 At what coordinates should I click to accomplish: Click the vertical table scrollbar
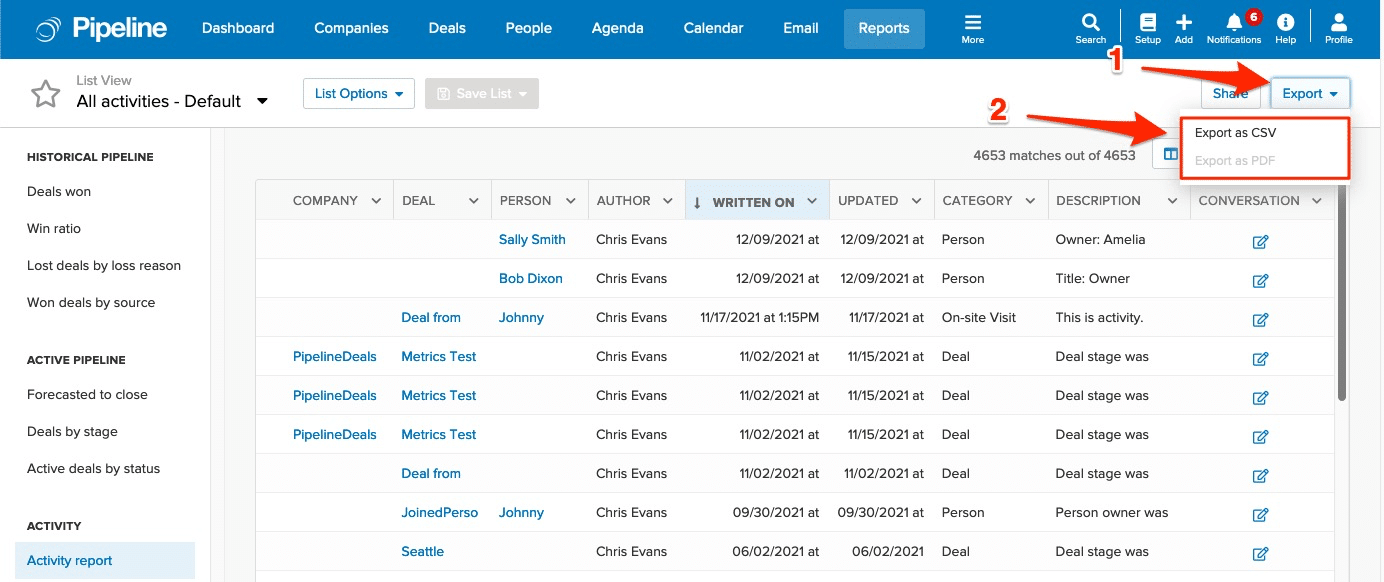(1341, 290)
